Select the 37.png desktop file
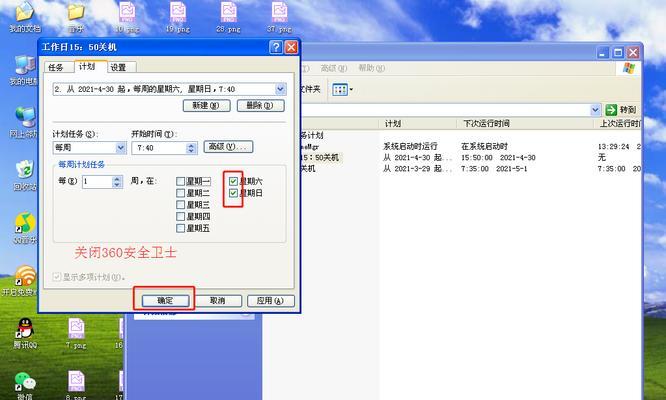The height and width of the screenshot is (400, 666). pyautogui.click(x=279, y=17)
